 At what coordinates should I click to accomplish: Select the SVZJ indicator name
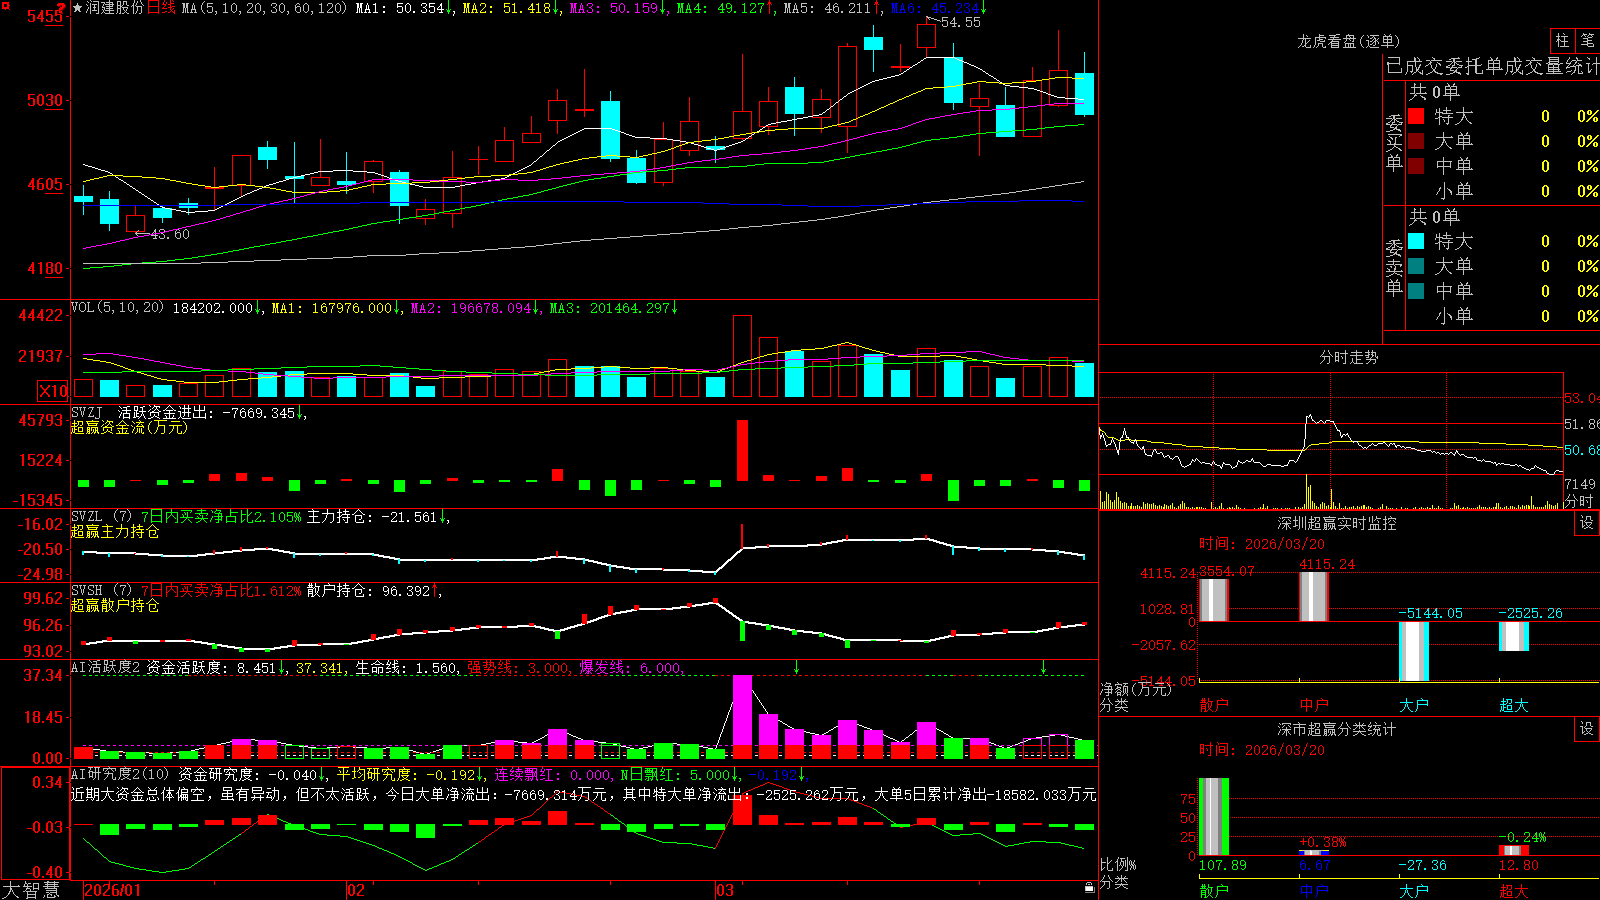(x=87, y=412)
